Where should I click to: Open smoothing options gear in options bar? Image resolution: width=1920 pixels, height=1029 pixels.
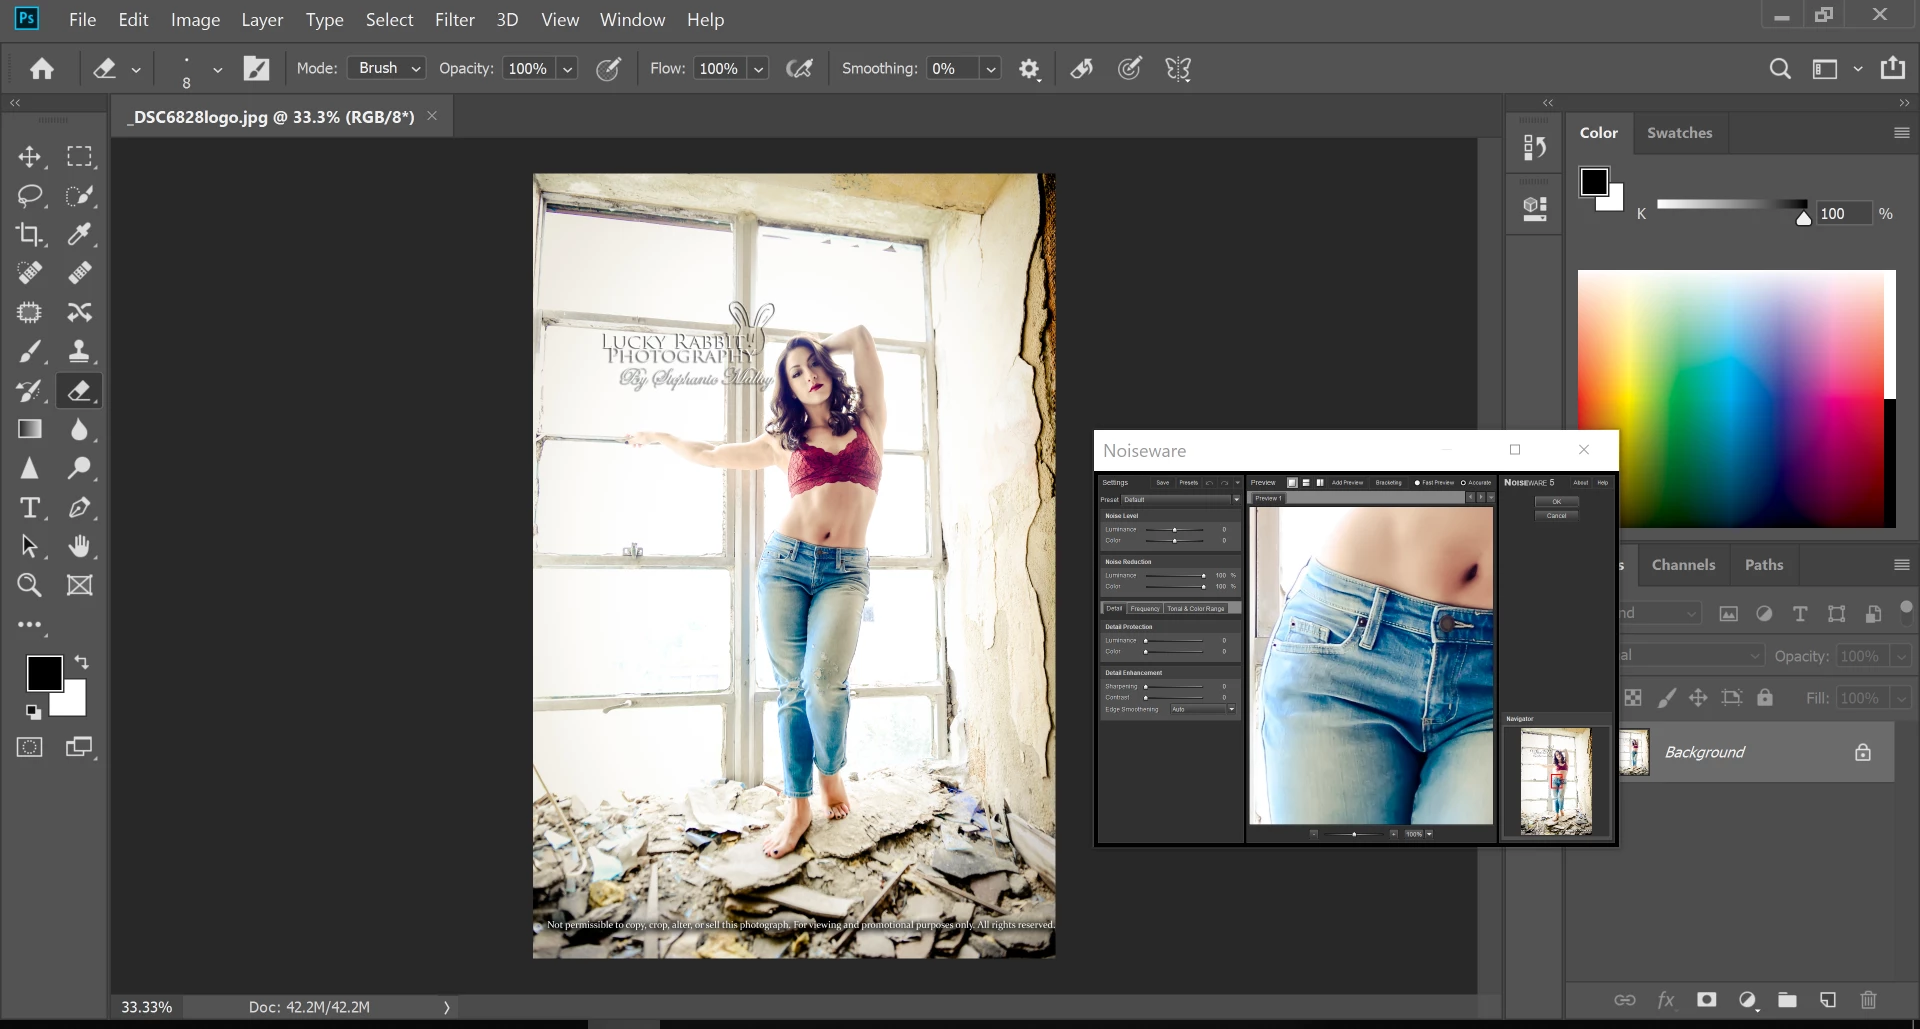point(1029,69)
